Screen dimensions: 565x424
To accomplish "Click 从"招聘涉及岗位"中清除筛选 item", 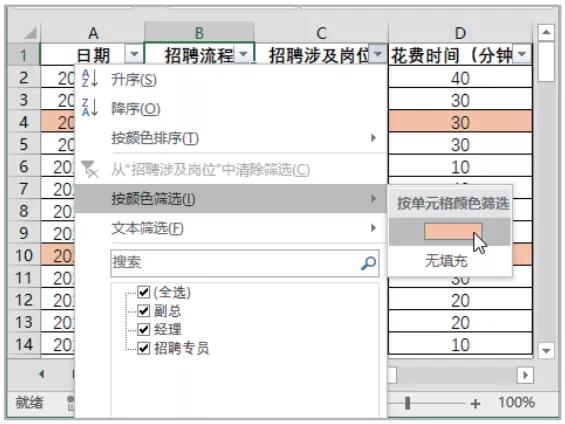I will 231,169.
